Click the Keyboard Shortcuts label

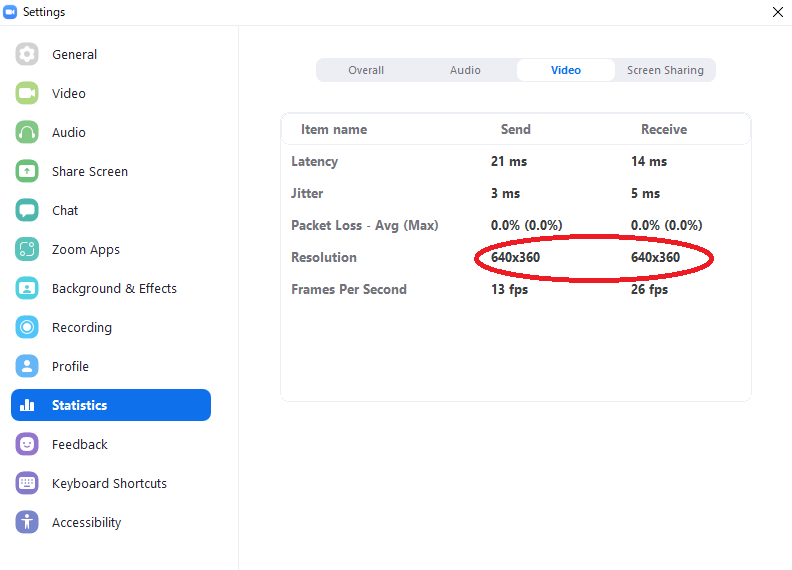click(x=109, y=484)
